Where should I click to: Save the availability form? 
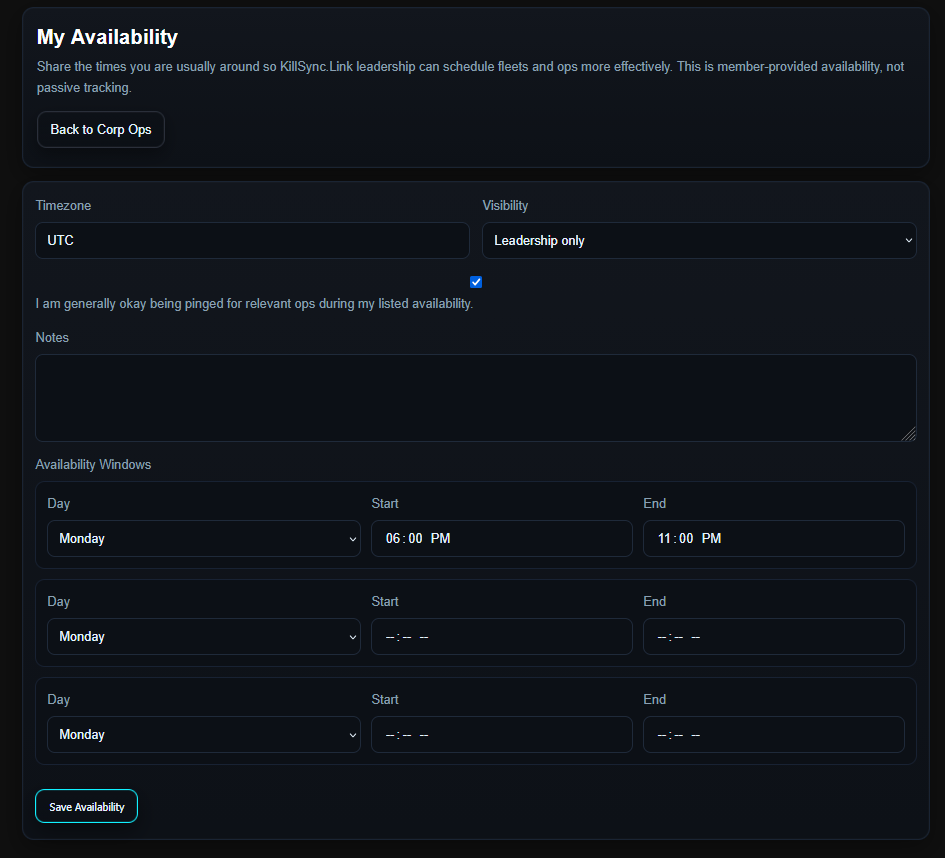[x=86, y=807]
